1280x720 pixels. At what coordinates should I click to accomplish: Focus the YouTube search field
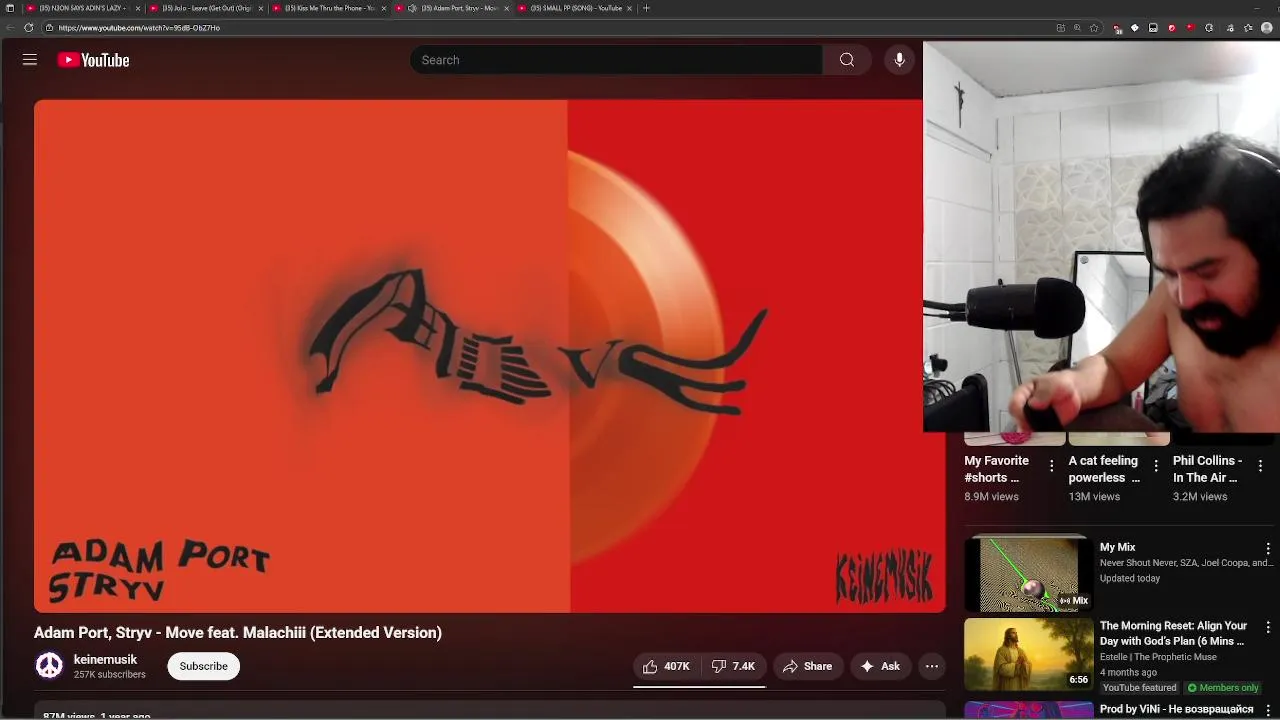[616, 60]
